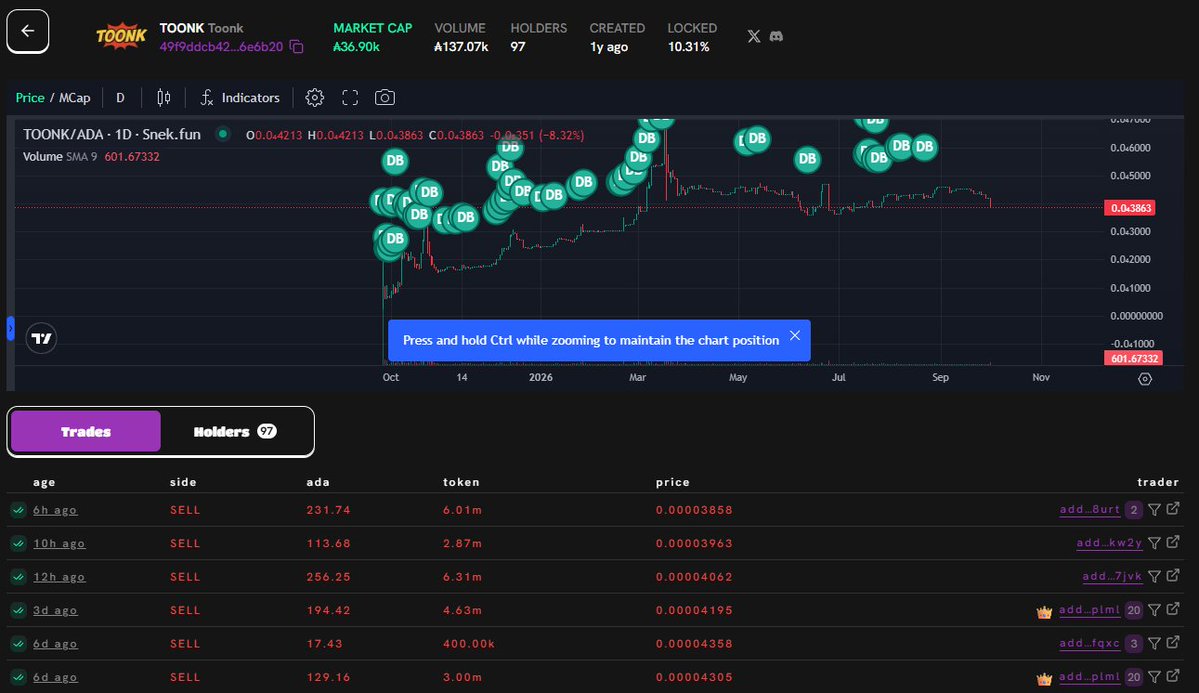
Task: Open the 10h ago trade timestamp link
Action: click(x=59, y=544)
